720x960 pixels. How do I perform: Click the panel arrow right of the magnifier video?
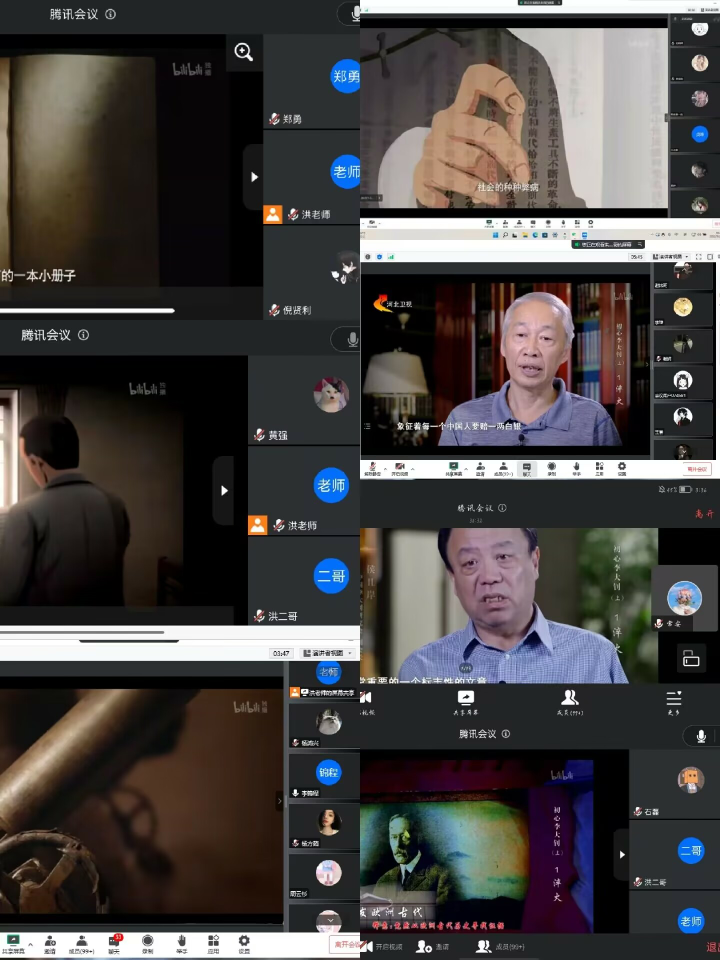click(253, 177)
